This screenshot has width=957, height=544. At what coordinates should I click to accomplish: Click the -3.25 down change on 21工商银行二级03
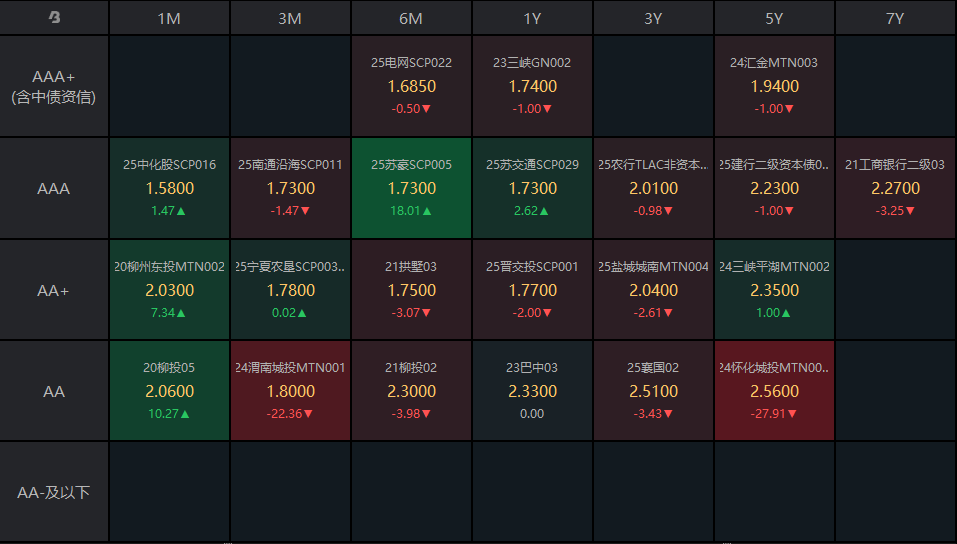pos(895,211)
